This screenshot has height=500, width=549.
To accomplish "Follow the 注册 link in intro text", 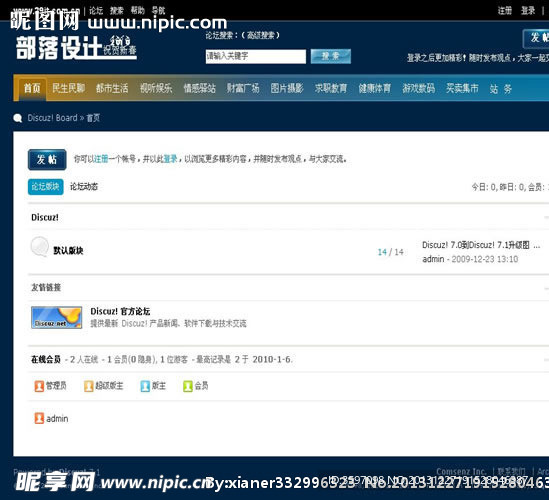I will pos(101,159).
